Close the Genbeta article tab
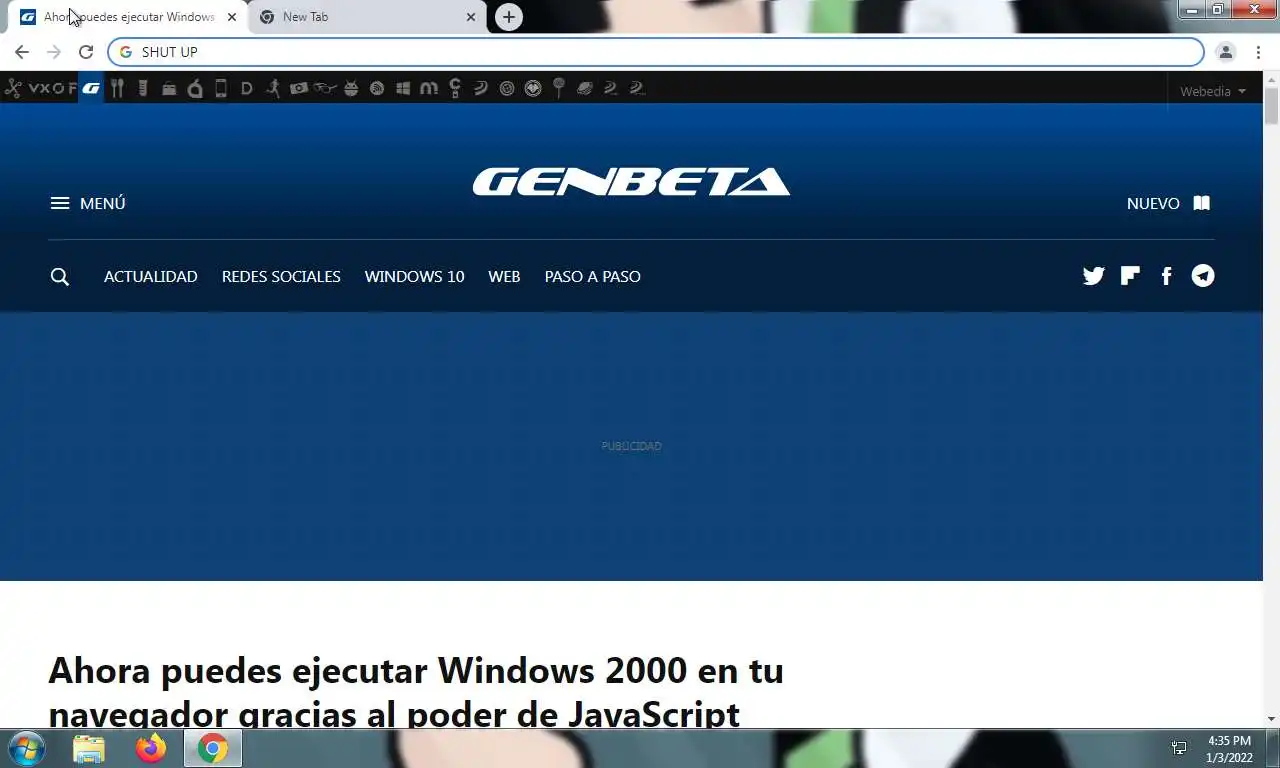The height and width of the screenshot is (768, 1280). pos(232,17)
